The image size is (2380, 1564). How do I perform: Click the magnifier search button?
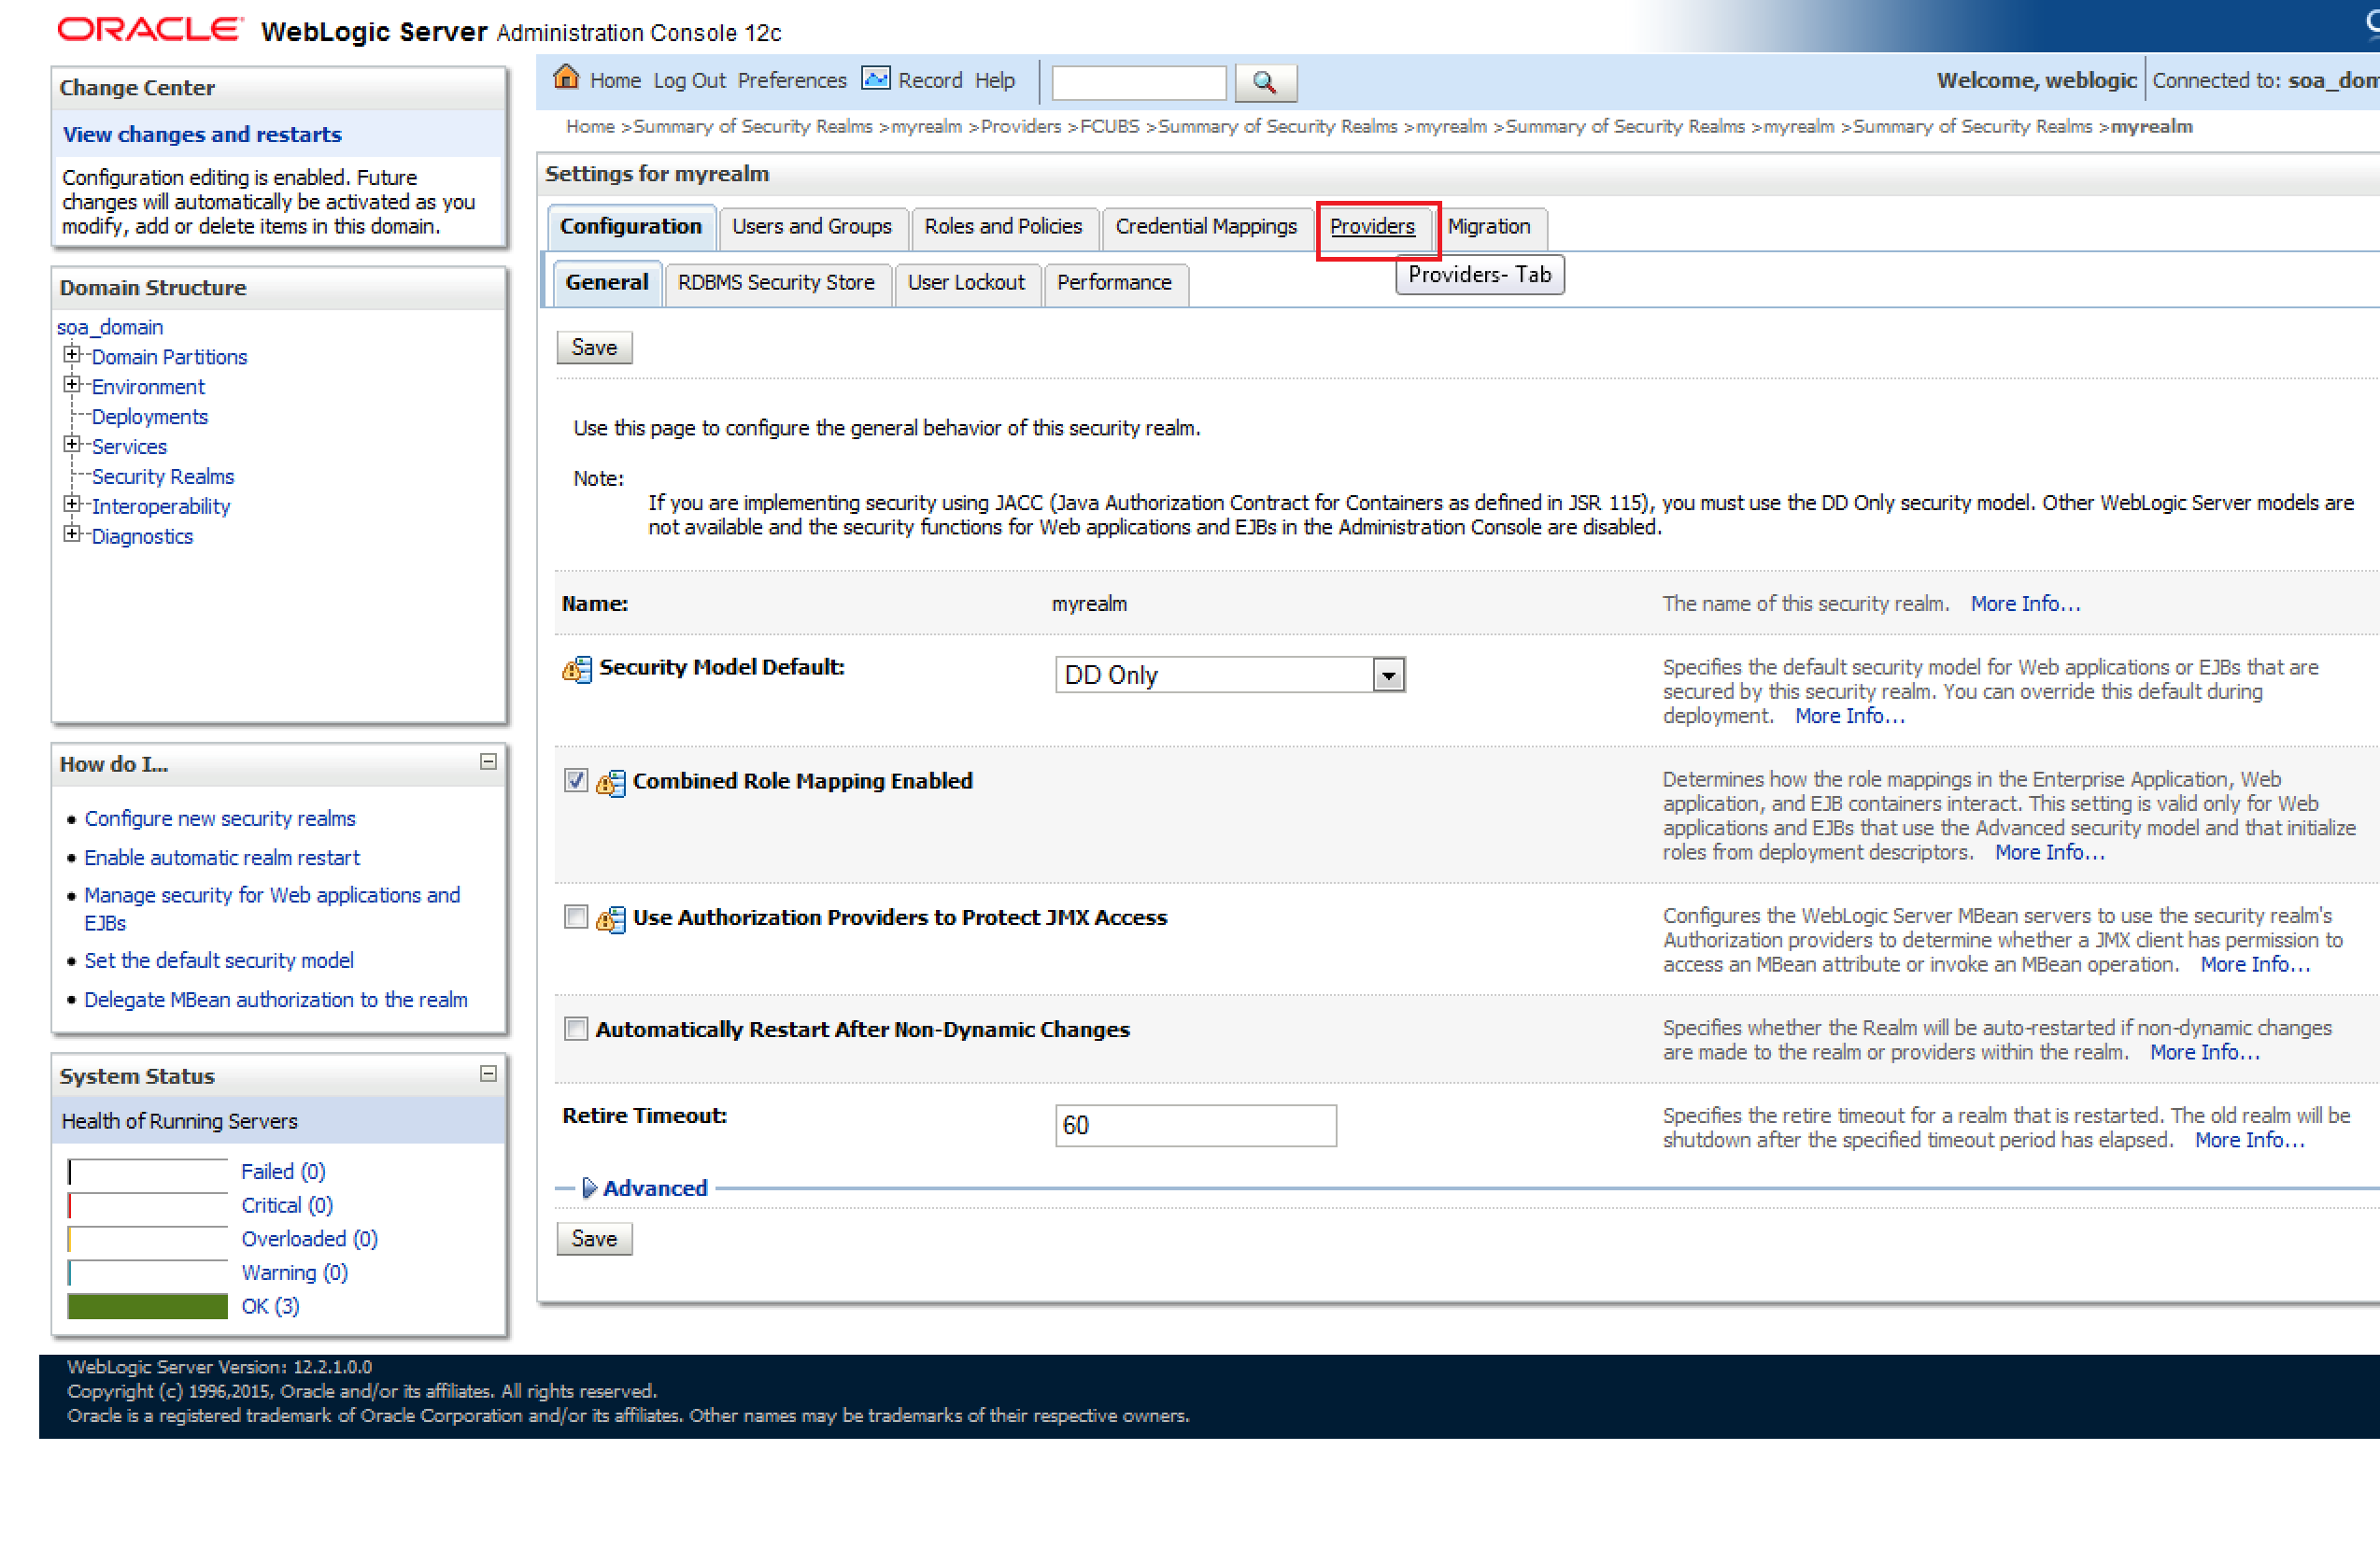coord(1265,83)
